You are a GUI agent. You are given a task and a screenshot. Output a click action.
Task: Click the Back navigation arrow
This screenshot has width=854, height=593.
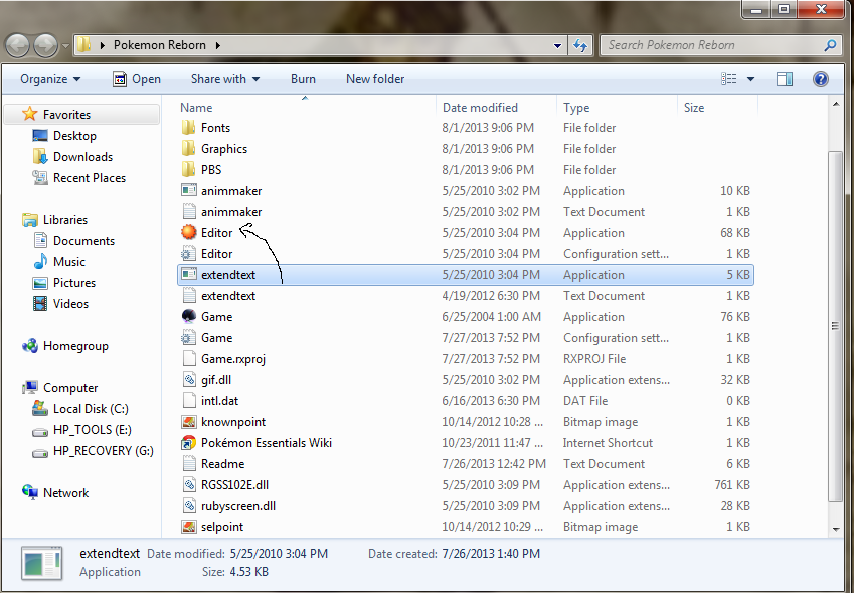coord(18,45)
